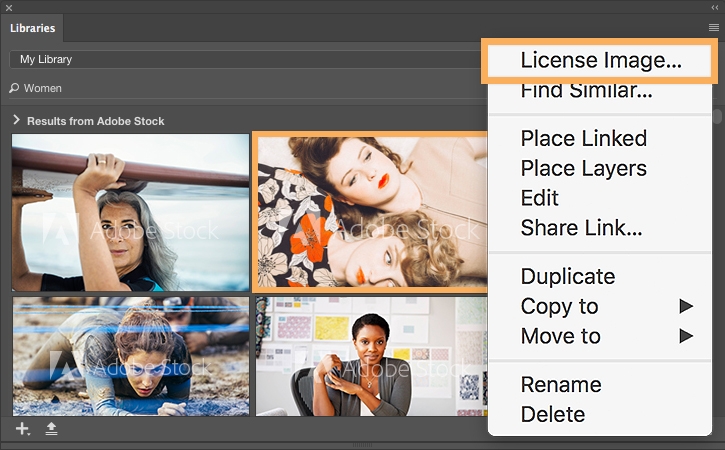Collapse panel using double-arrow icon
The image size is (725, 450).
tap(715, 8)
